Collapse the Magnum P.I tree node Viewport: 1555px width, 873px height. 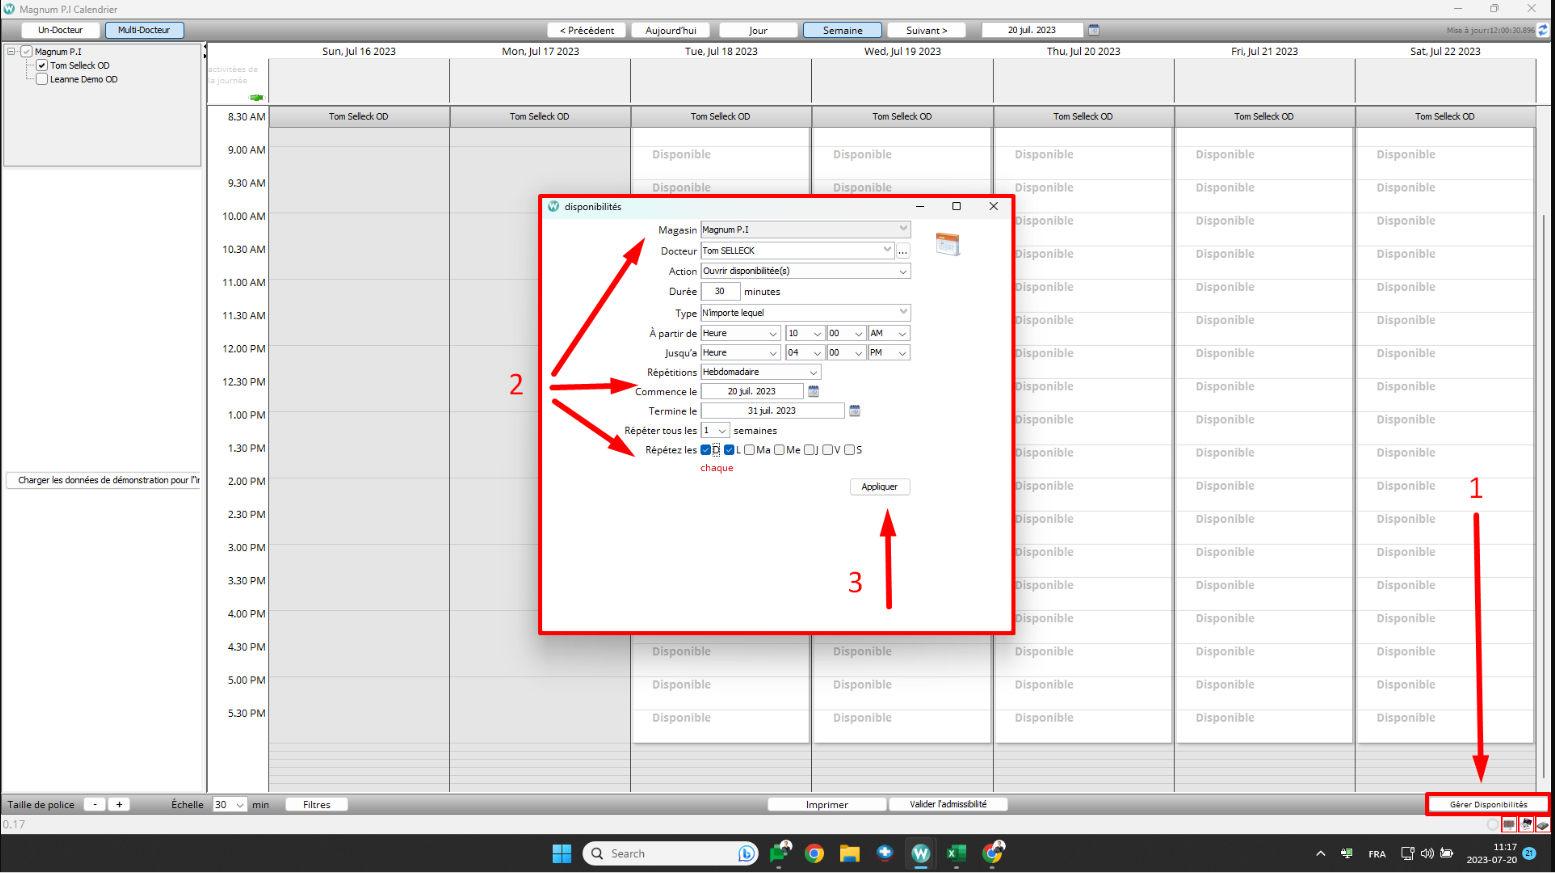(x=11, y=51)
